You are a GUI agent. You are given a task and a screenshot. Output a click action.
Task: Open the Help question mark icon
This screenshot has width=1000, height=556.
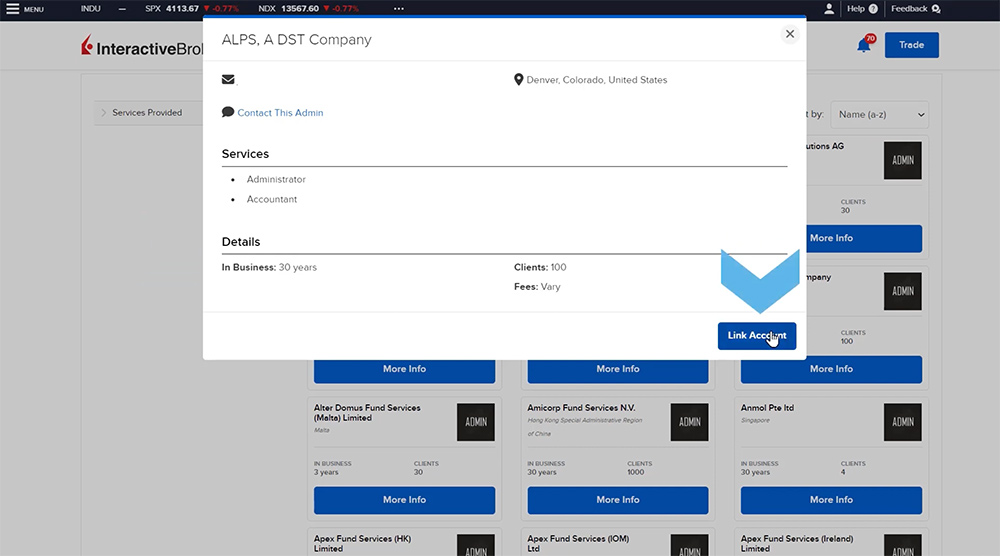point(873,9)
